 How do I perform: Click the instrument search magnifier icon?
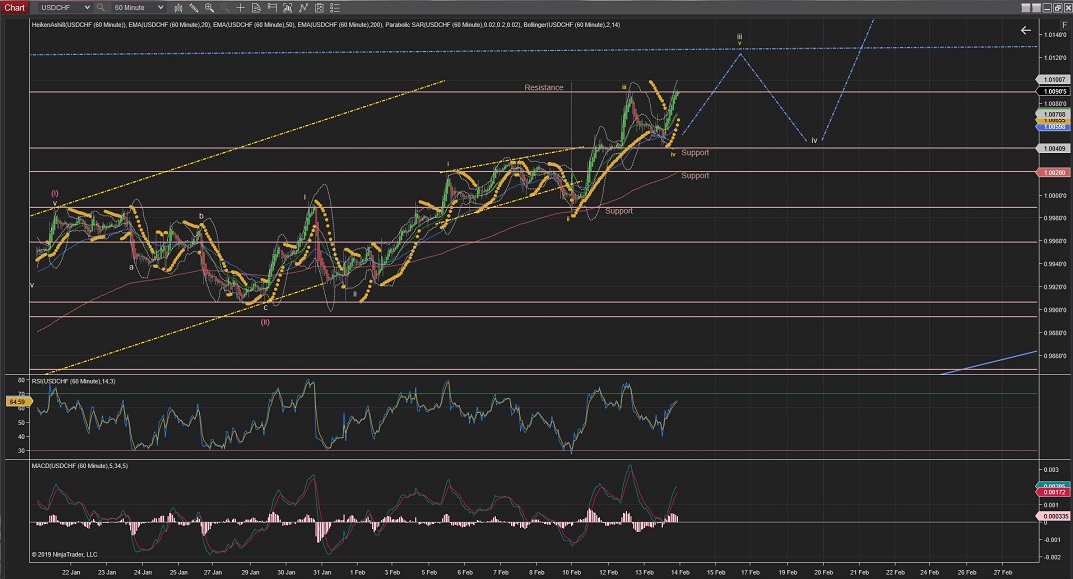click(101, 8)
